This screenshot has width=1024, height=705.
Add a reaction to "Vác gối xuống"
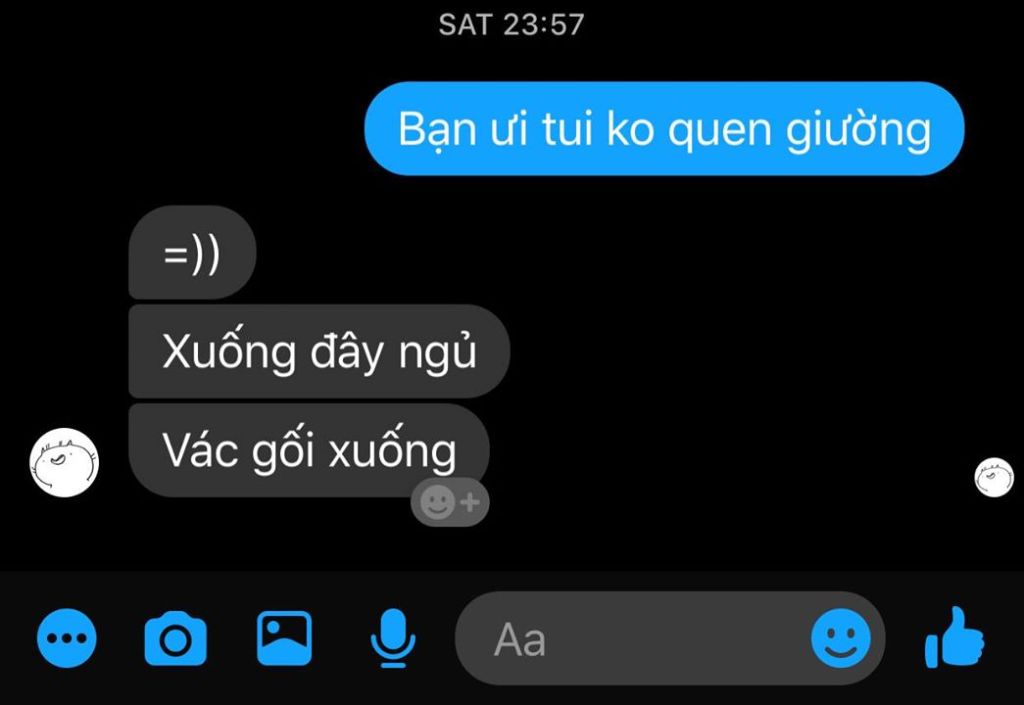click(x=450, y=503)
